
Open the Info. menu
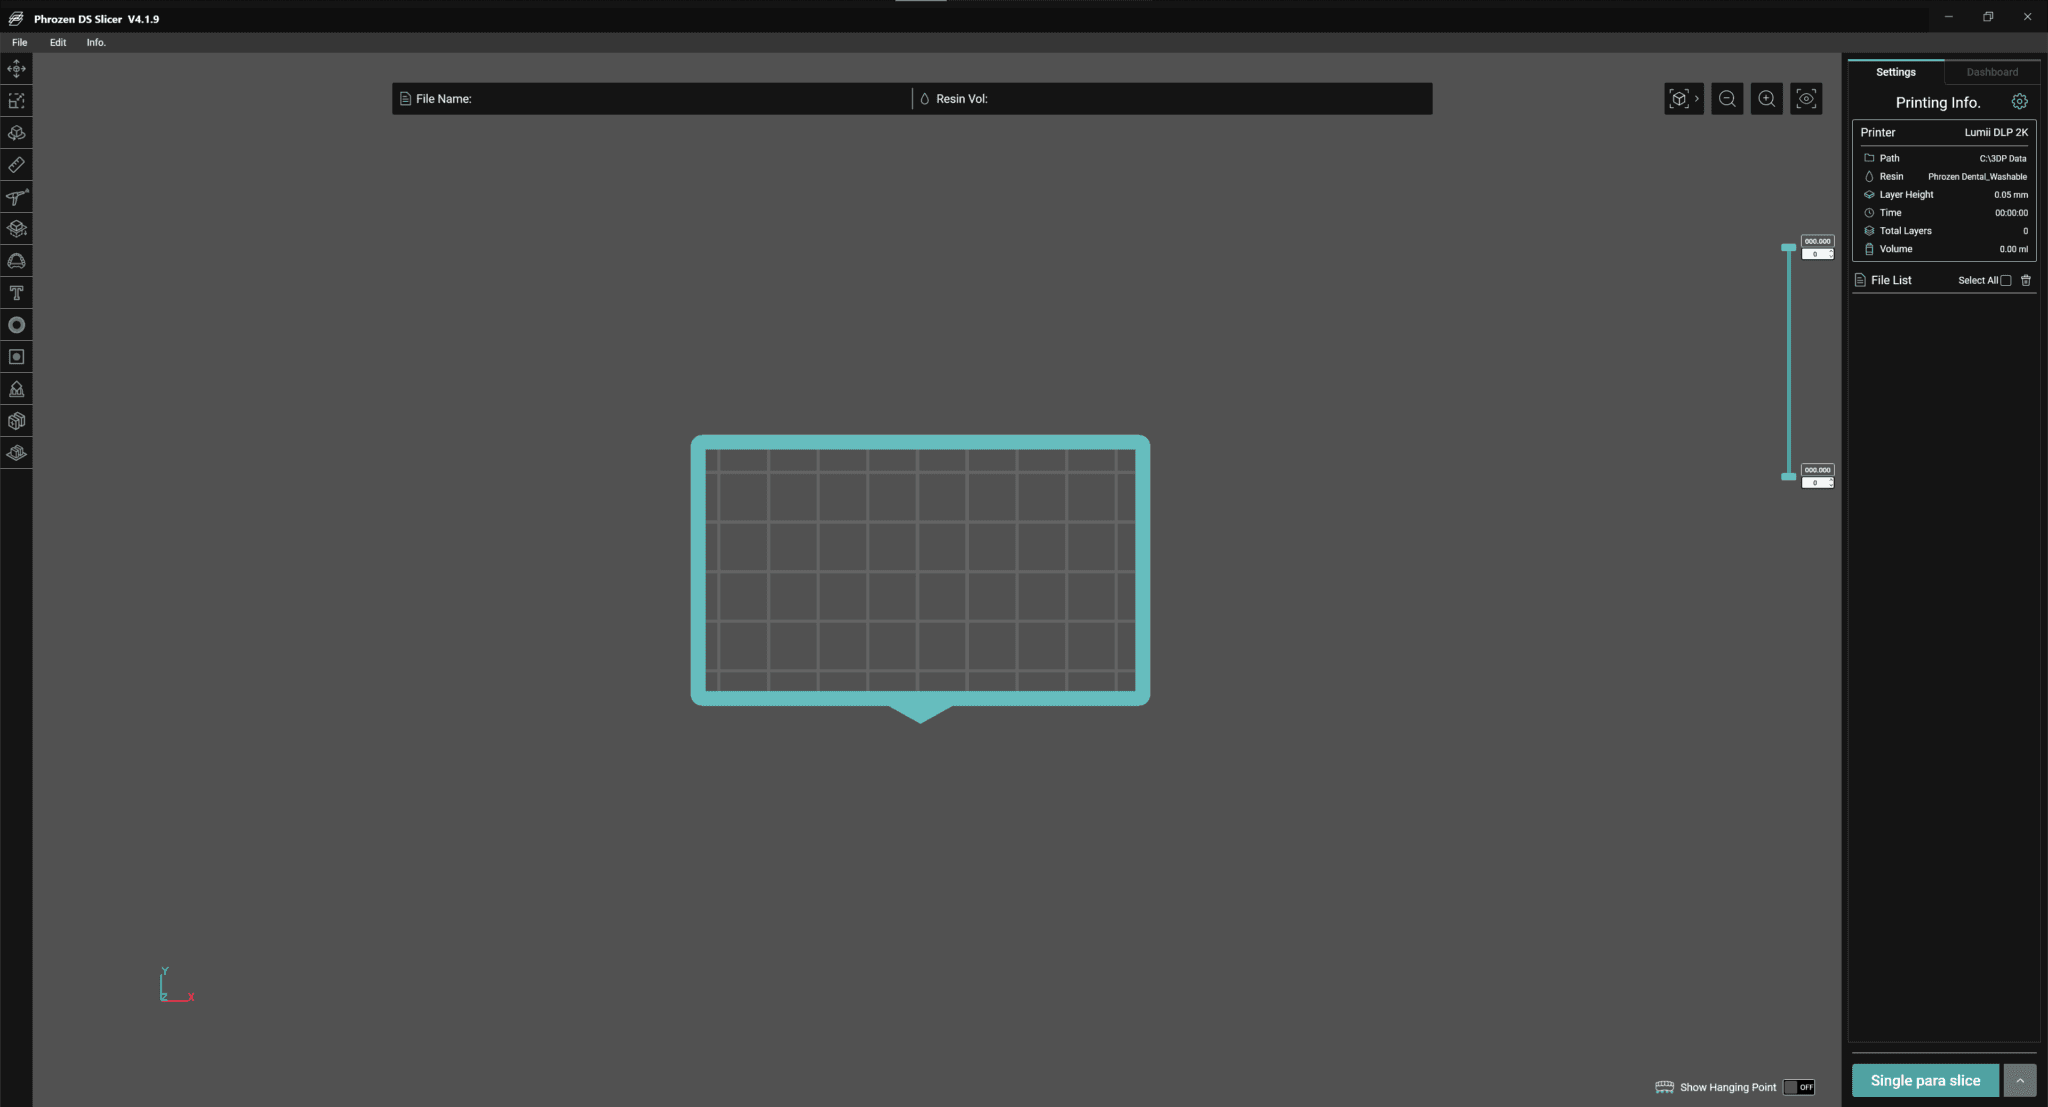pyautogui.click(x=96, y=43)
